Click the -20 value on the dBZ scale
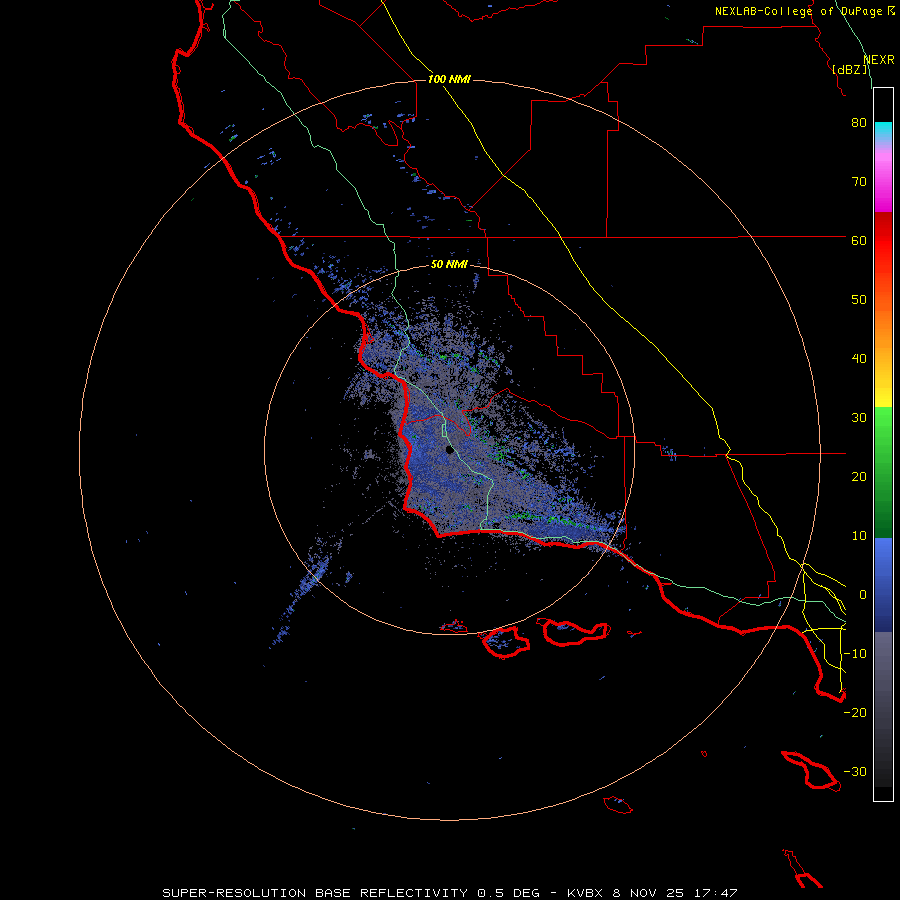 [x=855, y=712]
